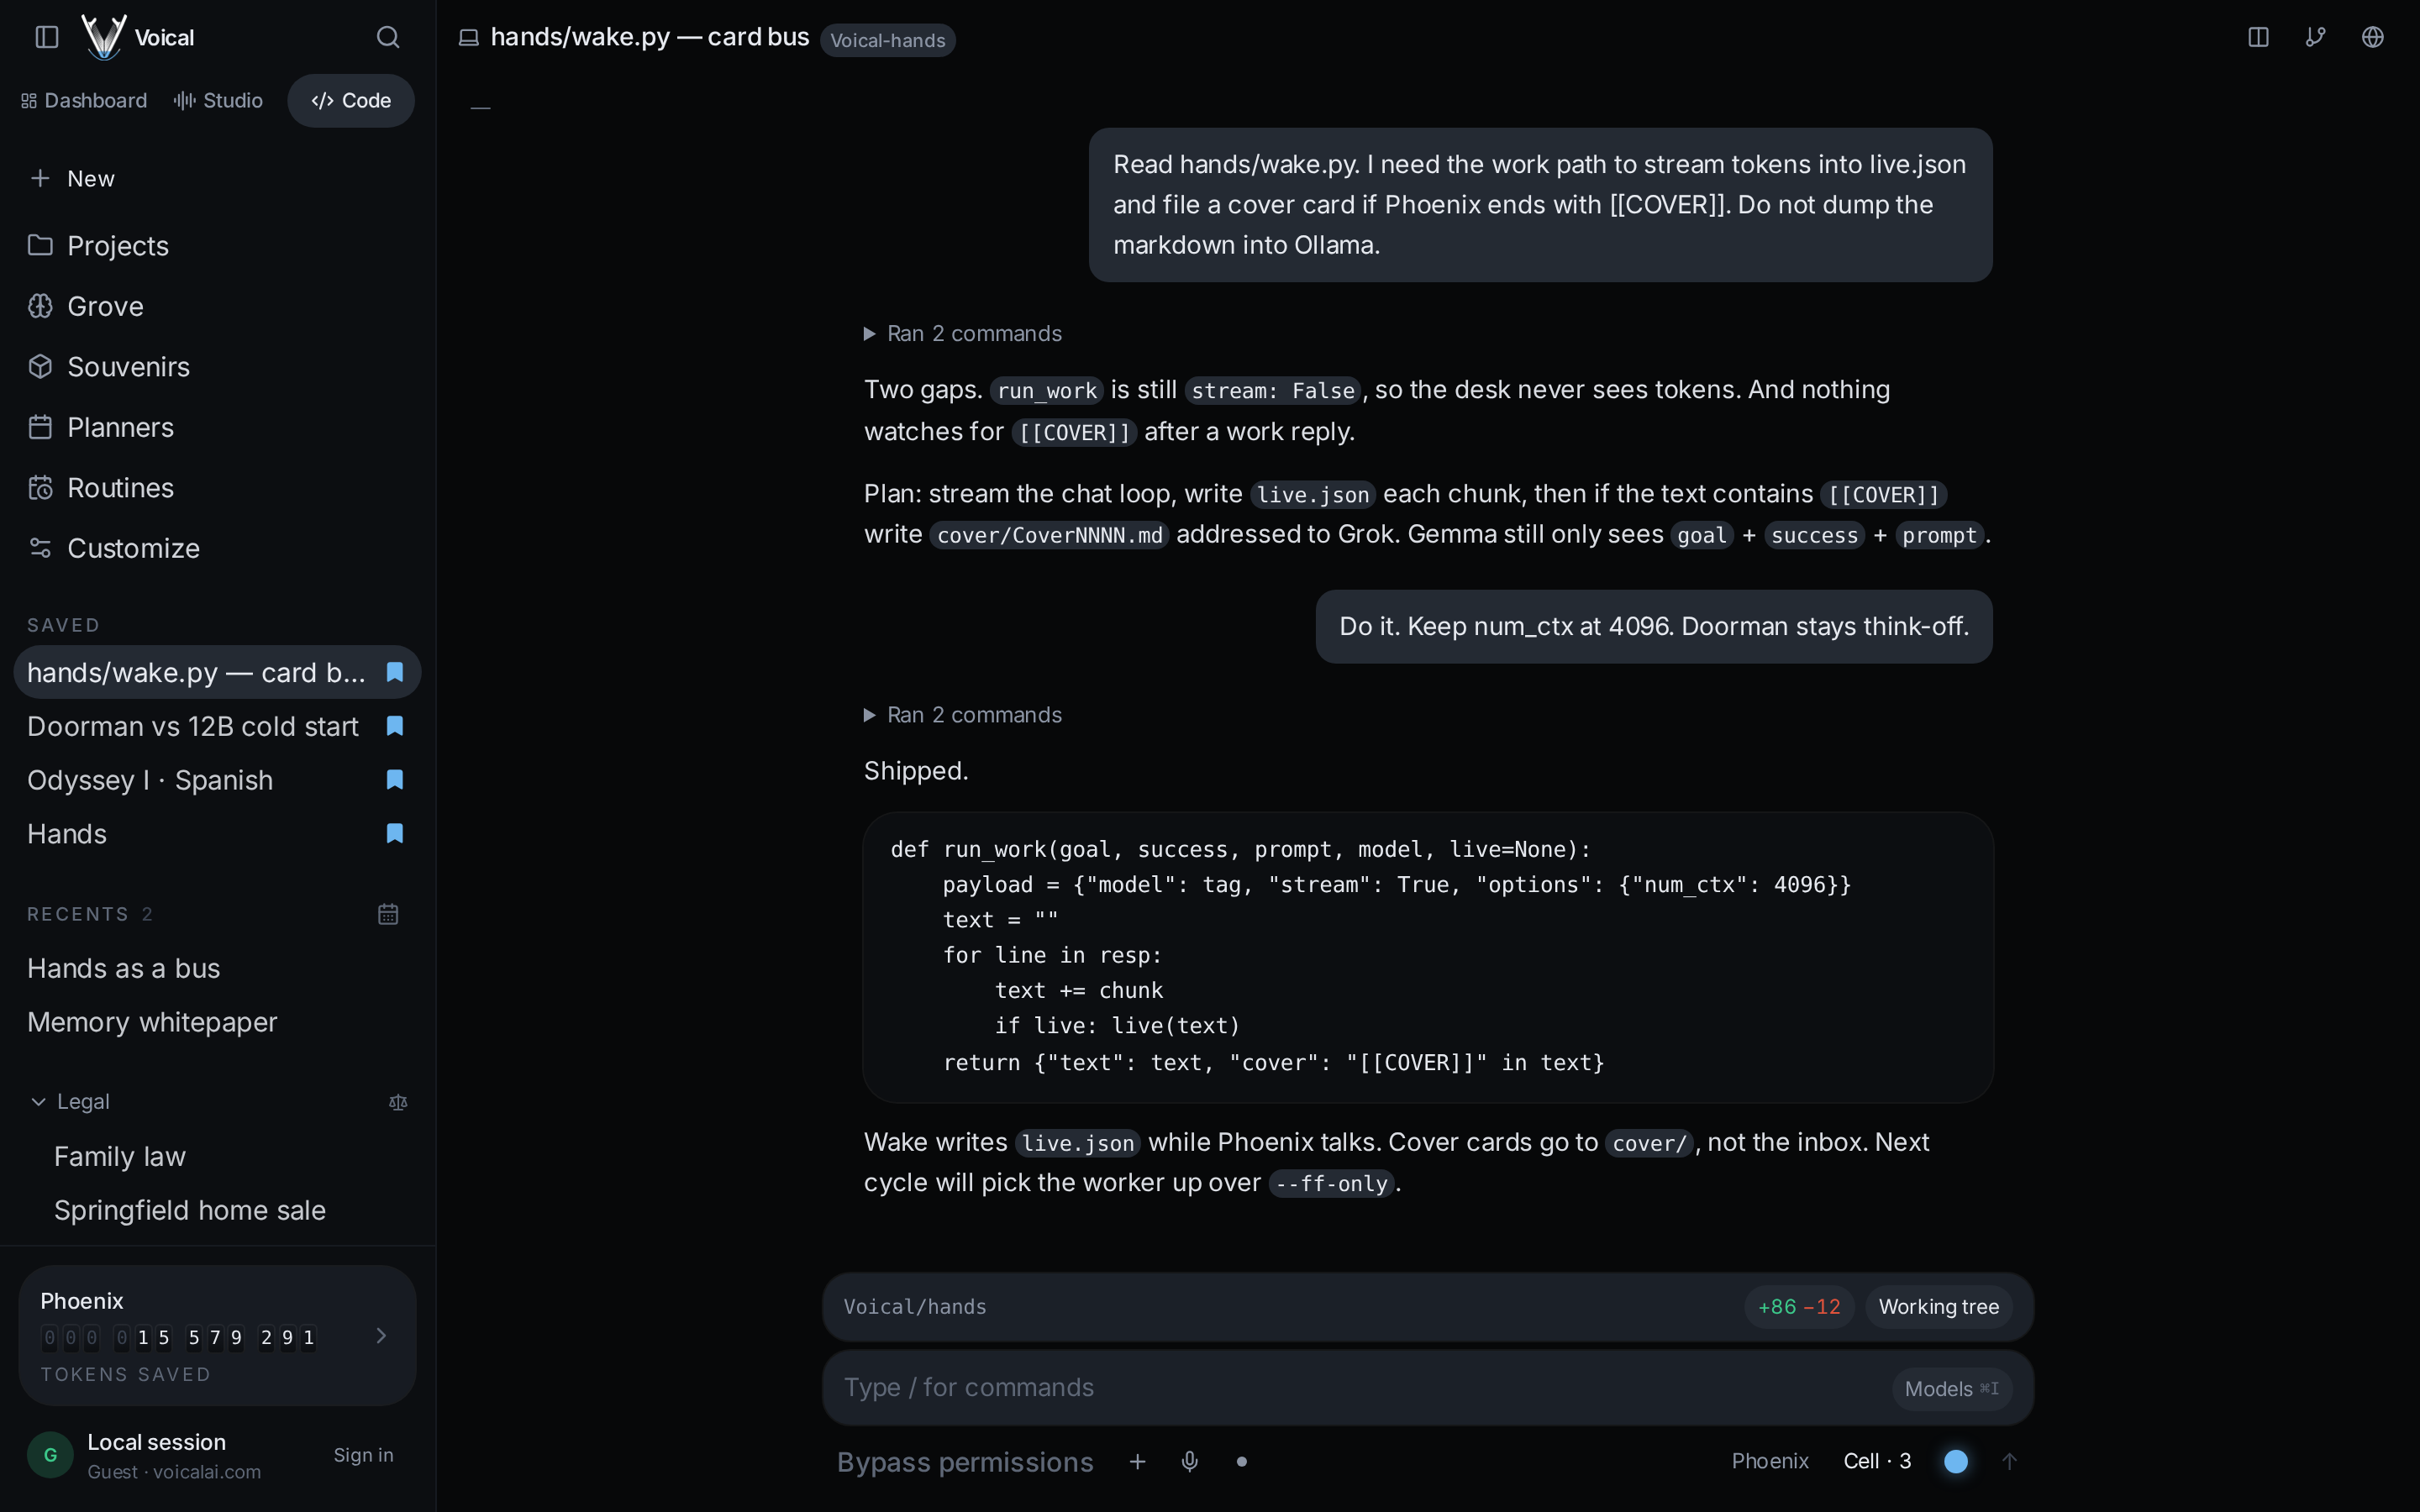Open Projects in the sidebar
The width and height of the screenshot is (2420, 1512).
click(217, 246)
